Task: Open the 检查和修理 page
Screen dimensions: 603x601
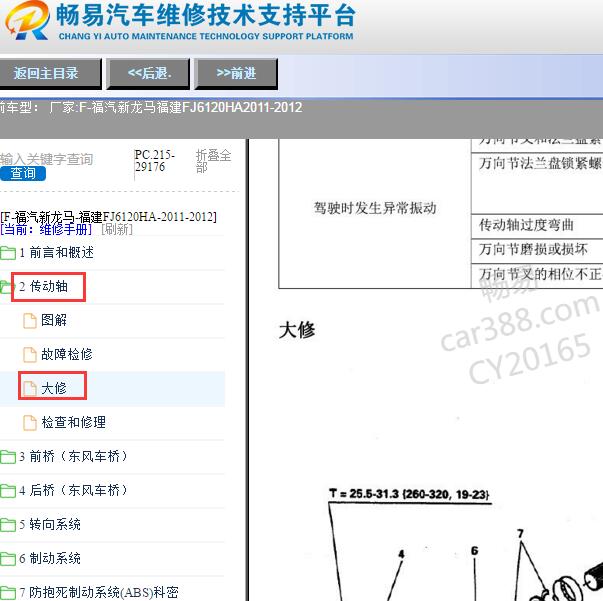Action: click(73, 422)
